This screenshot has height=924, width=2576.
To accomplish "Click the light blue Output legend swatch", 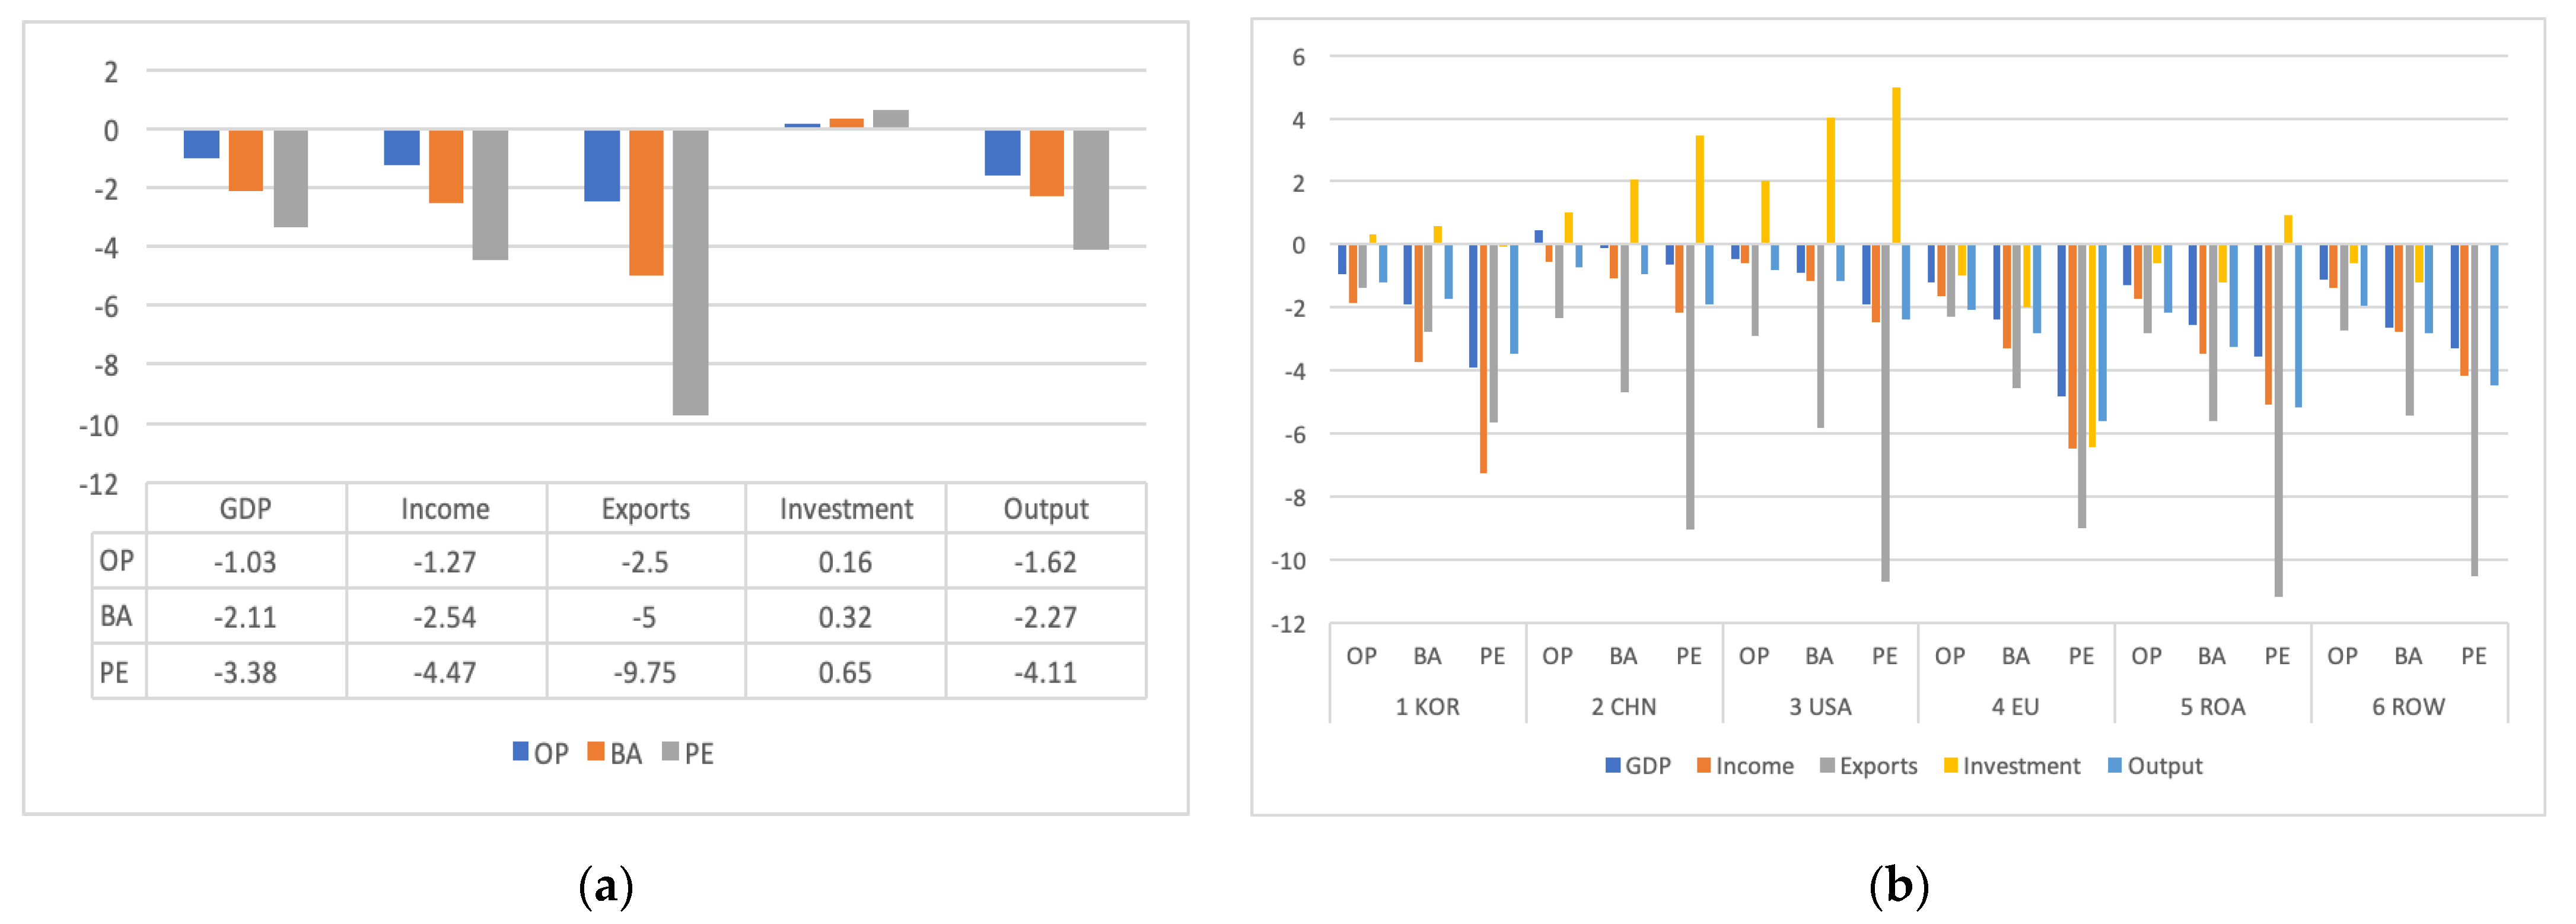I will (x=2114, y=765).
